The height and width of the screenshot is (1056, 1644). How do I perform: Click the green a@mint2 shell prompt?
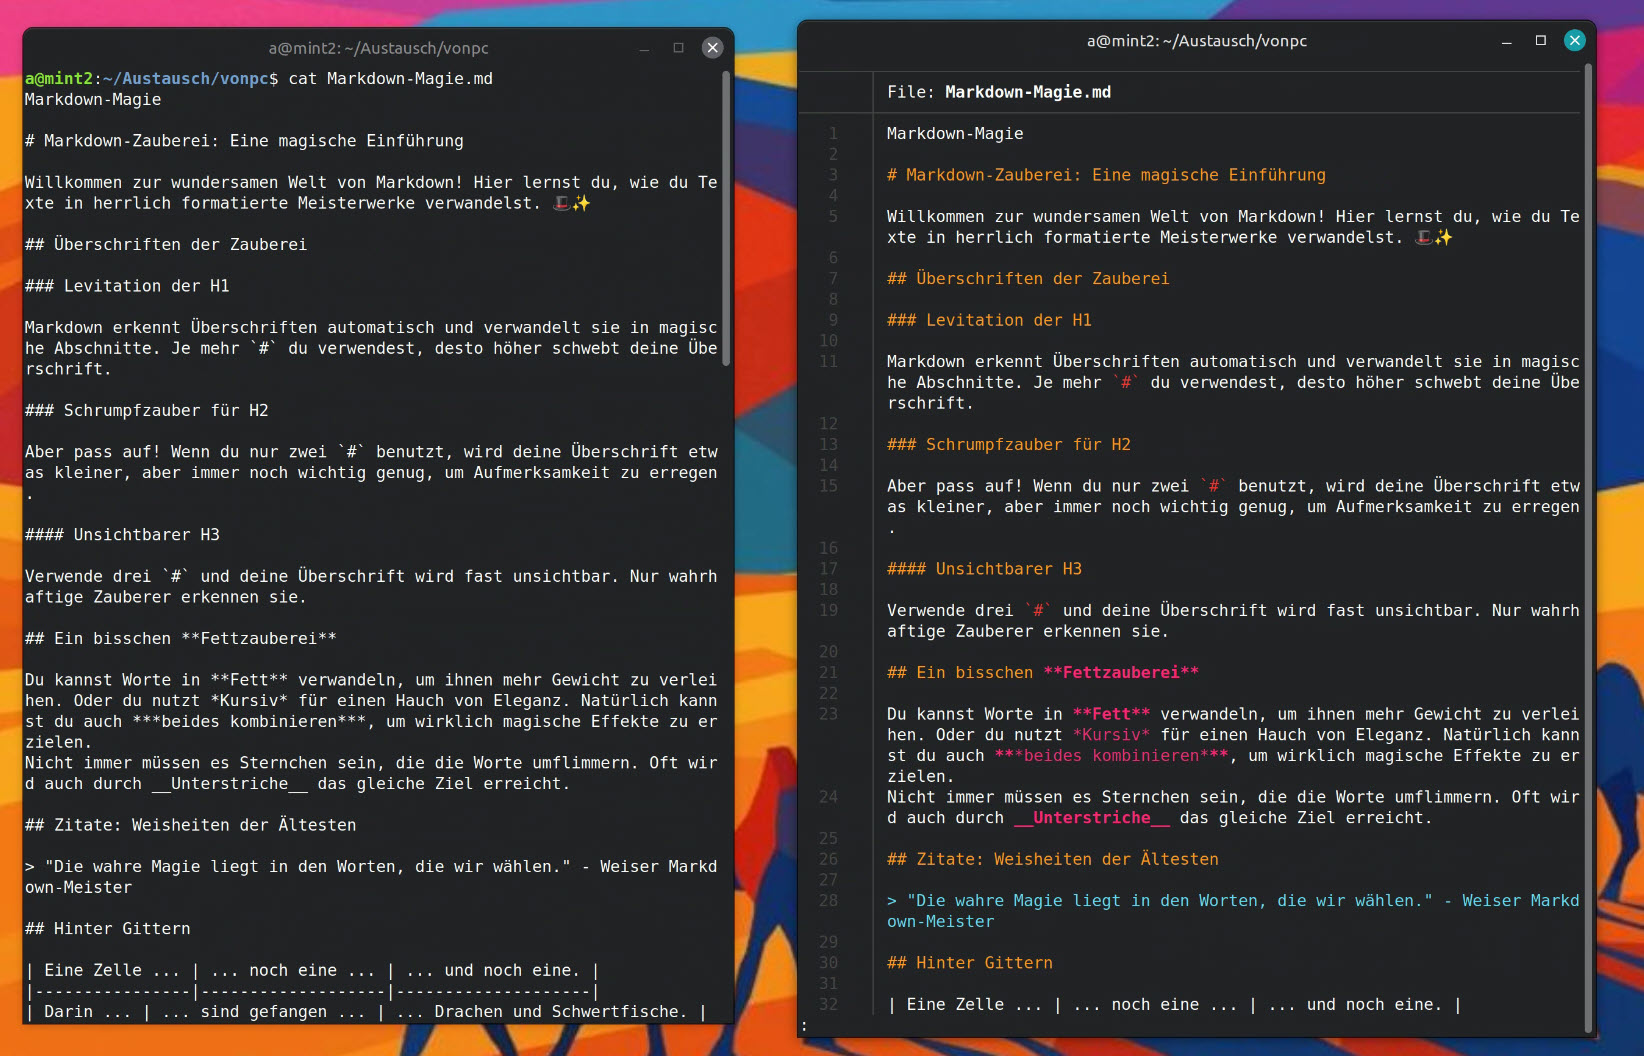[x=59, y=78]
